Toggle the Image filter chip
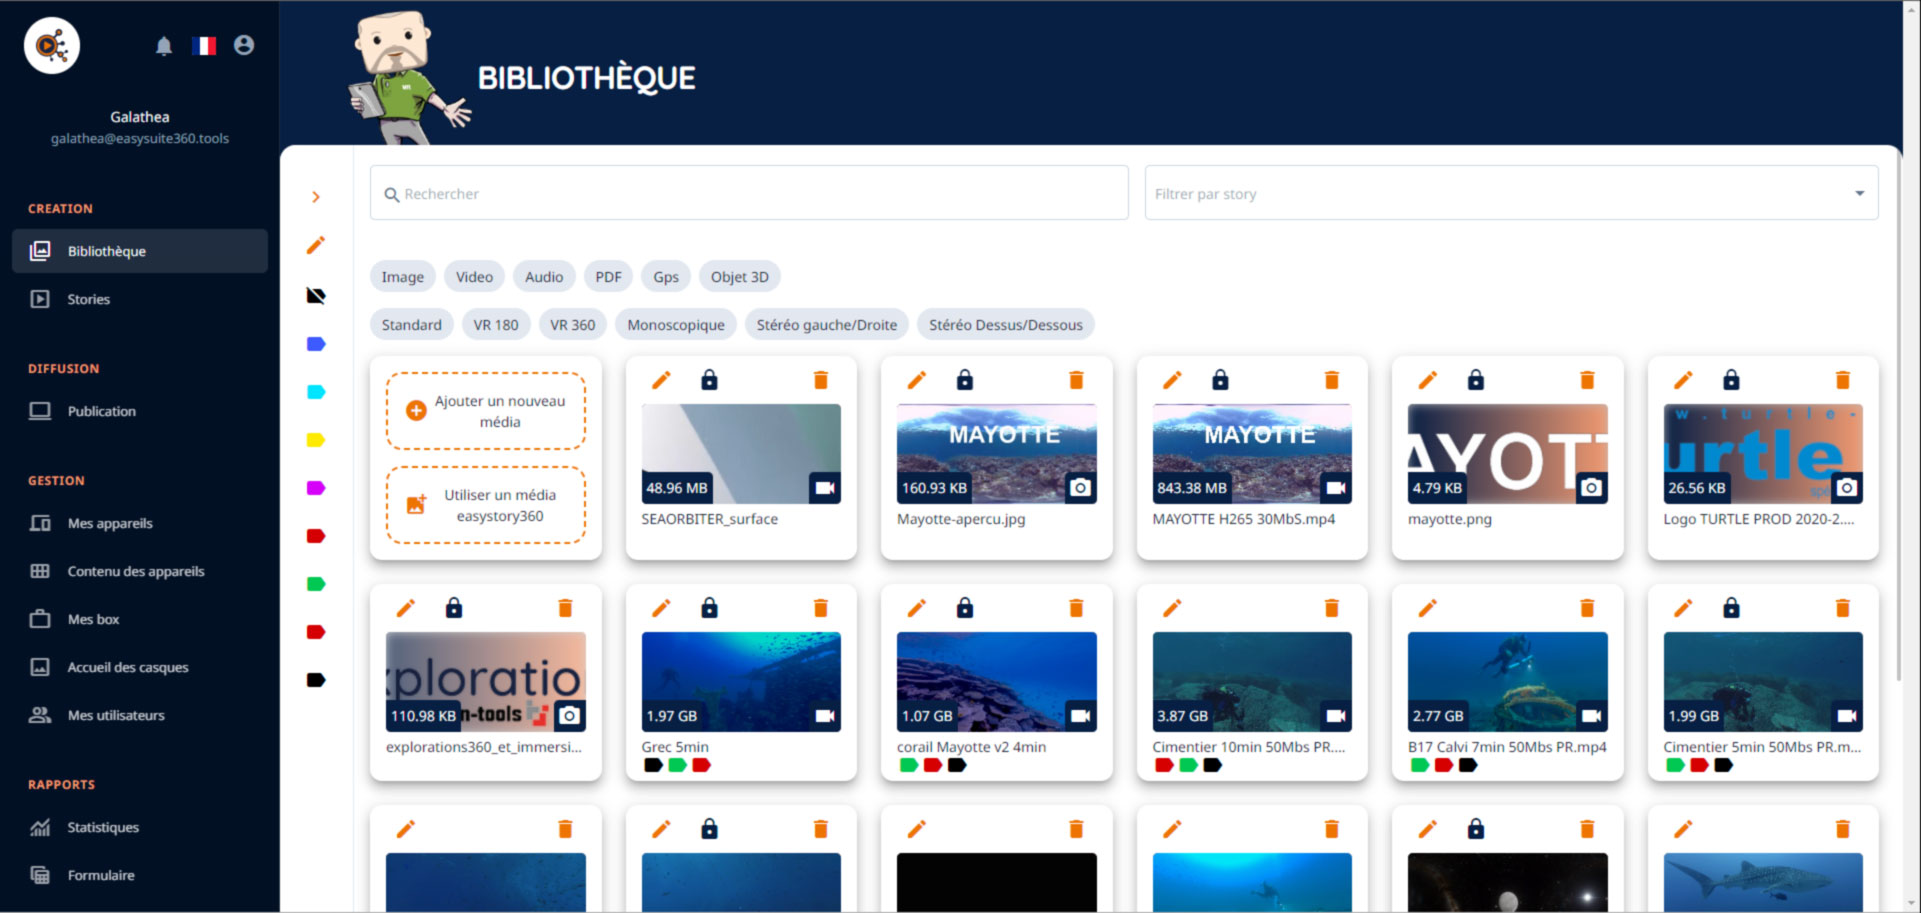This screenshot has width=1921, height=913. [402, 277]
